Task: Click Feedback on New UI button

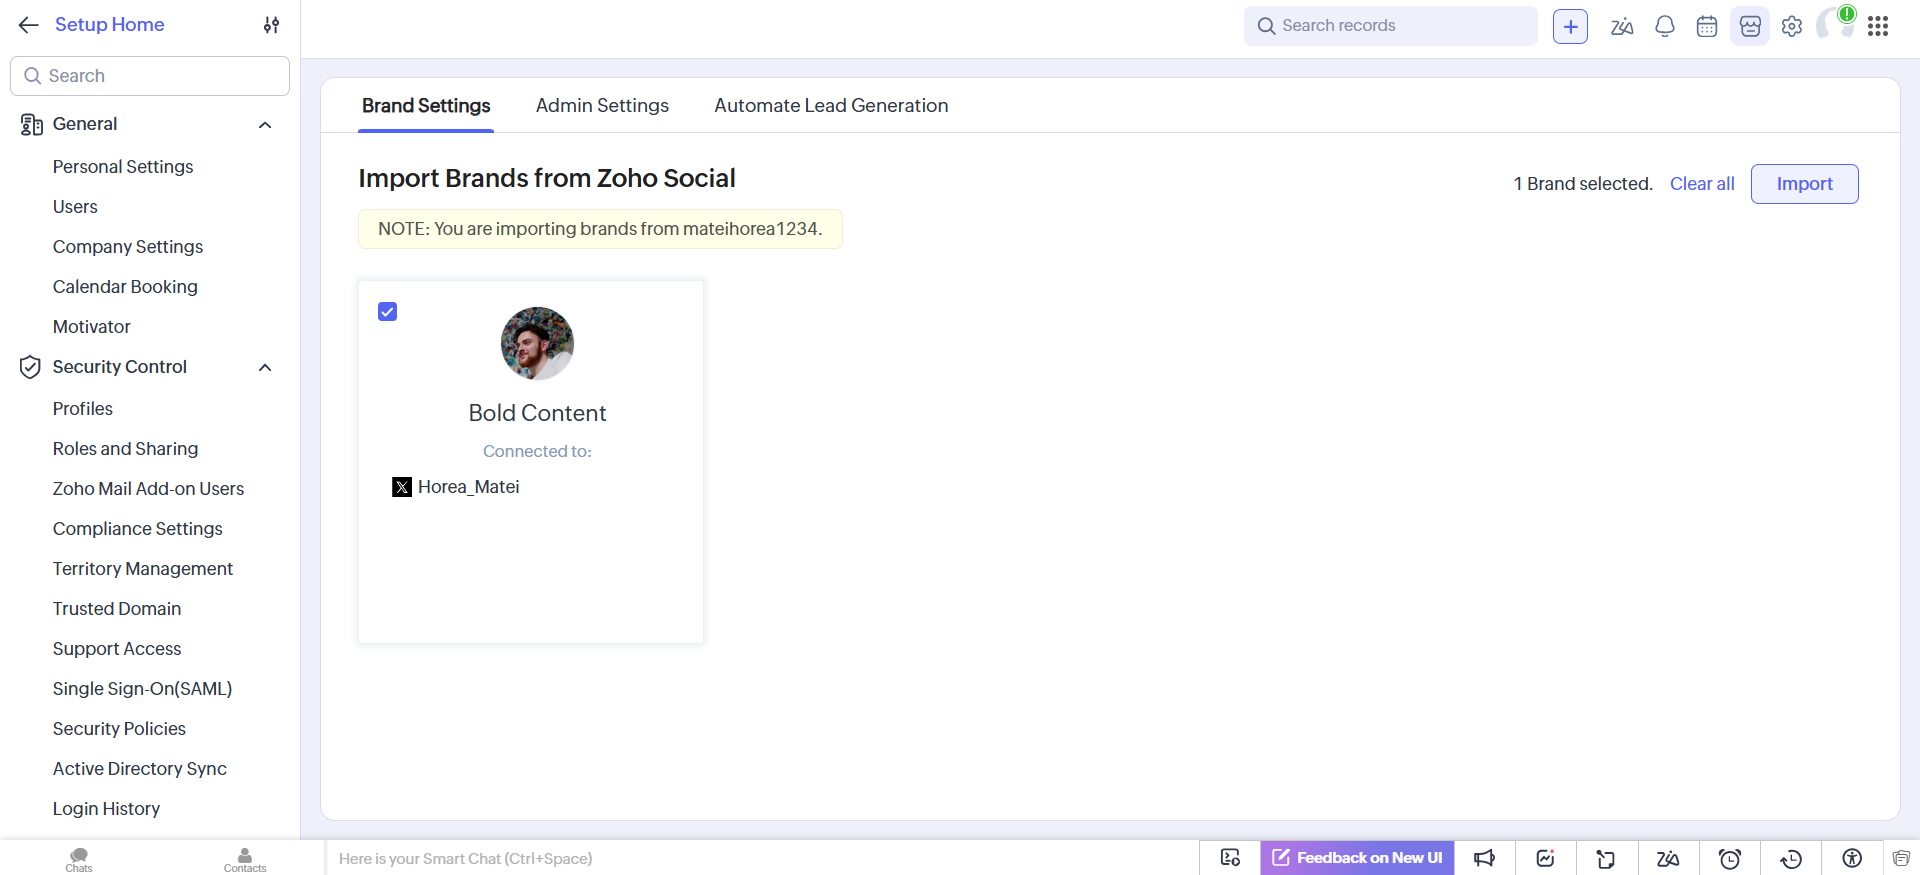Action: pos(1357,858)
